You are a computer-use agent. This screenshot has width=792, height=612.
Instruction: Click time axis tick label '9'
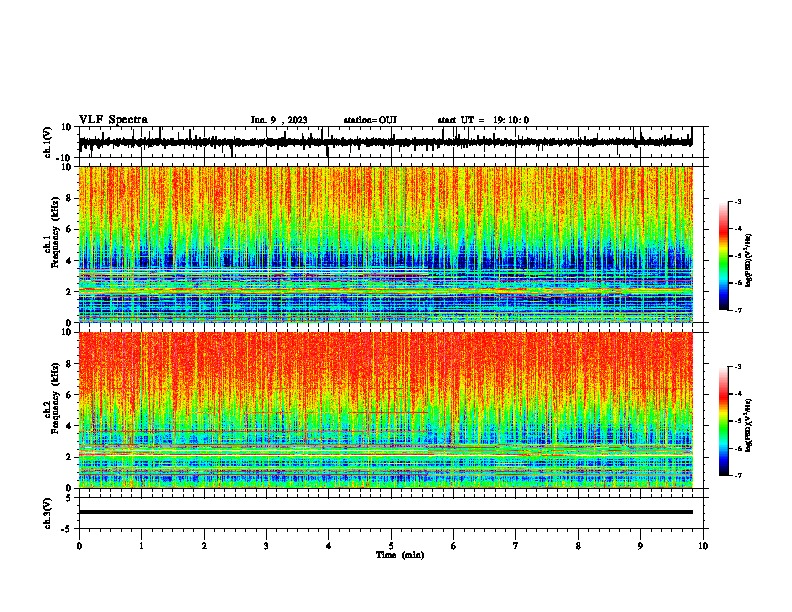pyautogui.click(x=640, y=546)
